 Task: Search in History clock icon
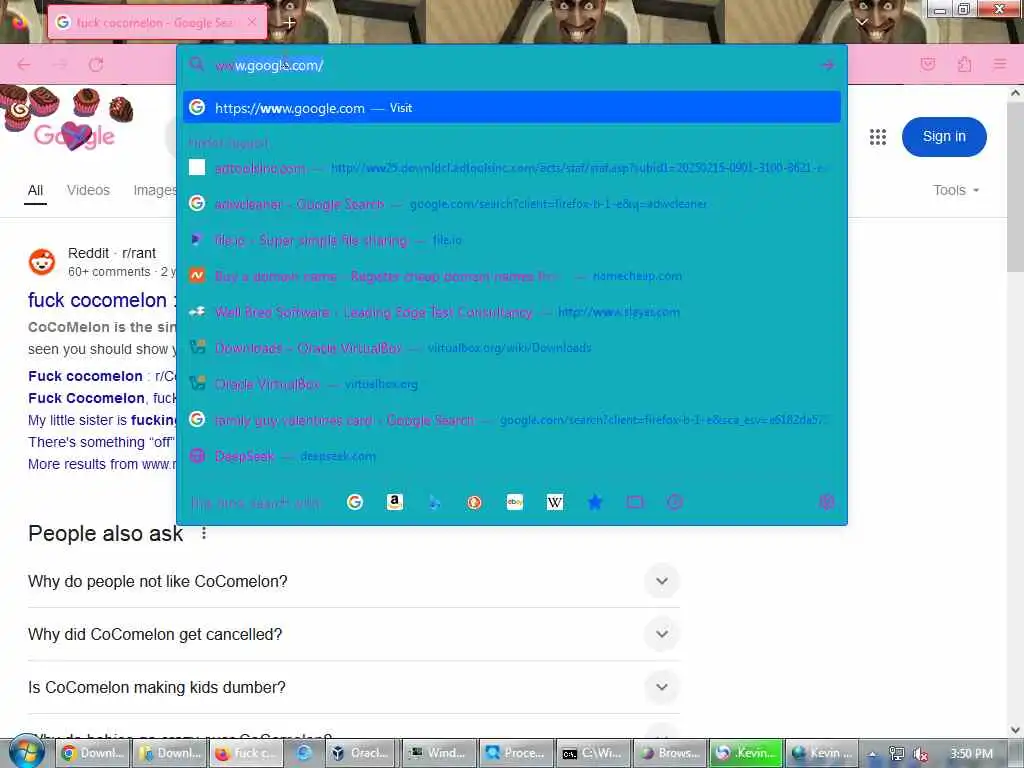tap(675, 502)
